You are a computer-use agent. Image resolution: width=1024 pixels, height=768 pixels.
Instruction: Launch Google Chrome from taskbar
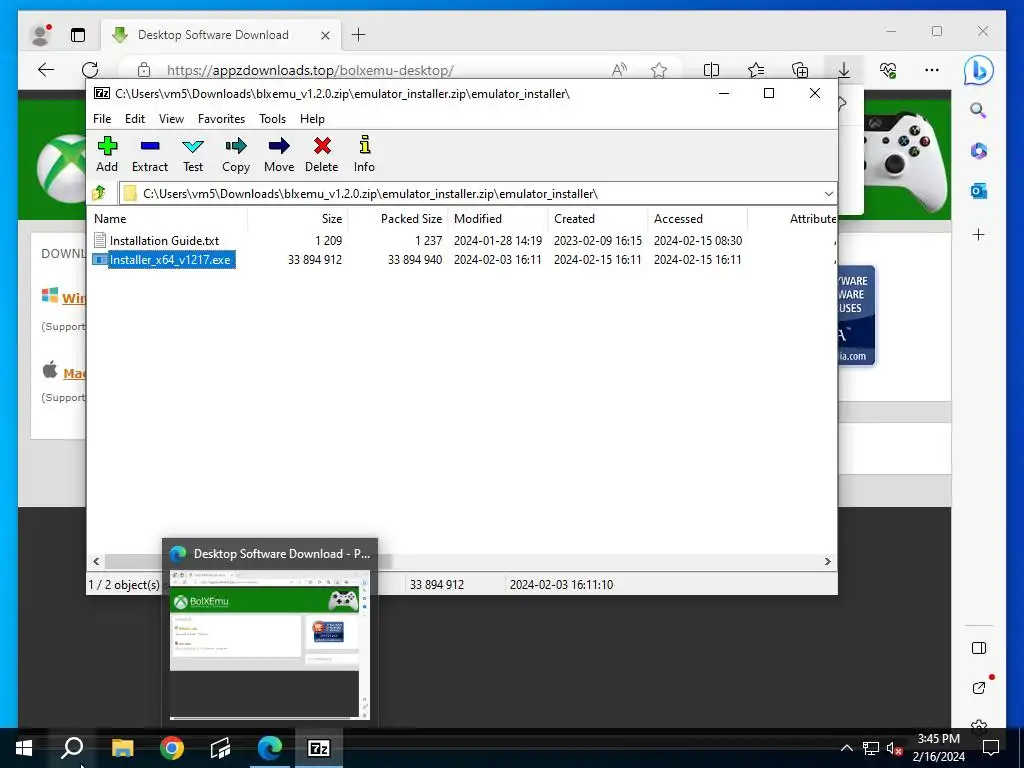pos(172,748)
